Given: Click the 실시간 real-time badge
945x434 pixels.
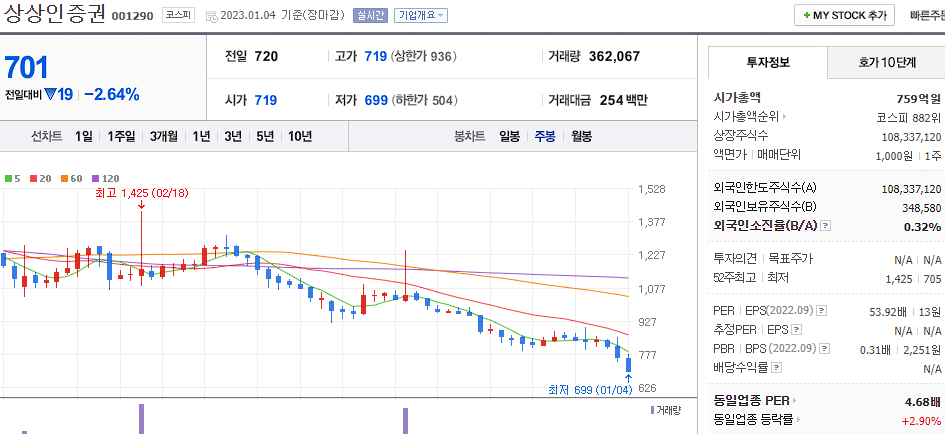Looking at the screenshot, I should [369, 16].
